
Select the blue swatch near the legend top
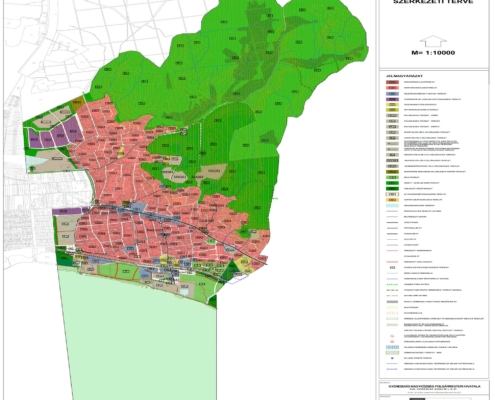[x=392, y=94]
